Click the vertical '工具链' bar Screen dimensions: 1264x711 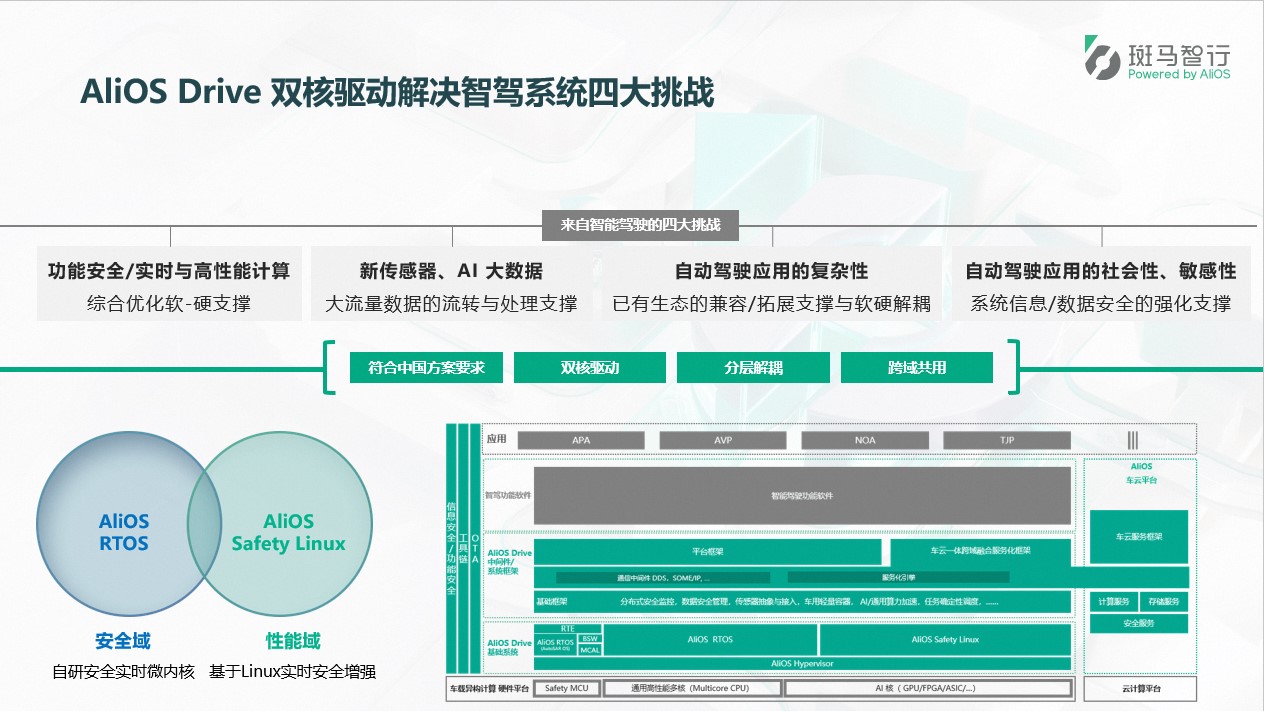tap(463, 548)
